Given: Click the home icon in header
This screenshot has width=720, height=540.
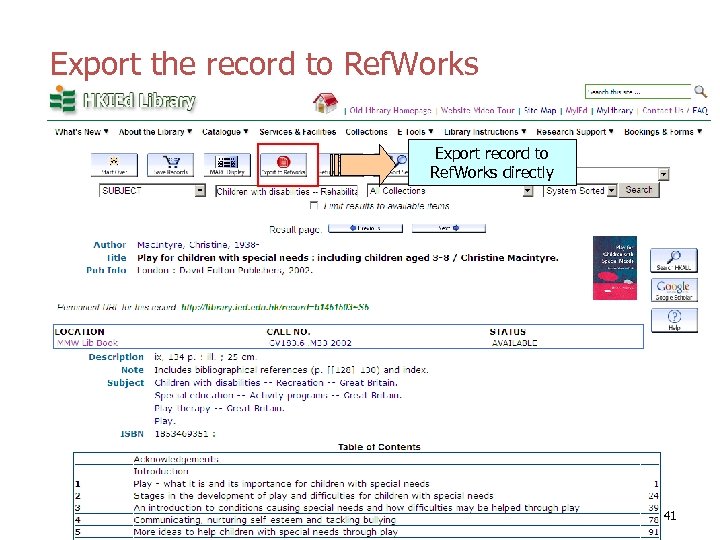Looking at the screenshot, I should pos(325,103).
